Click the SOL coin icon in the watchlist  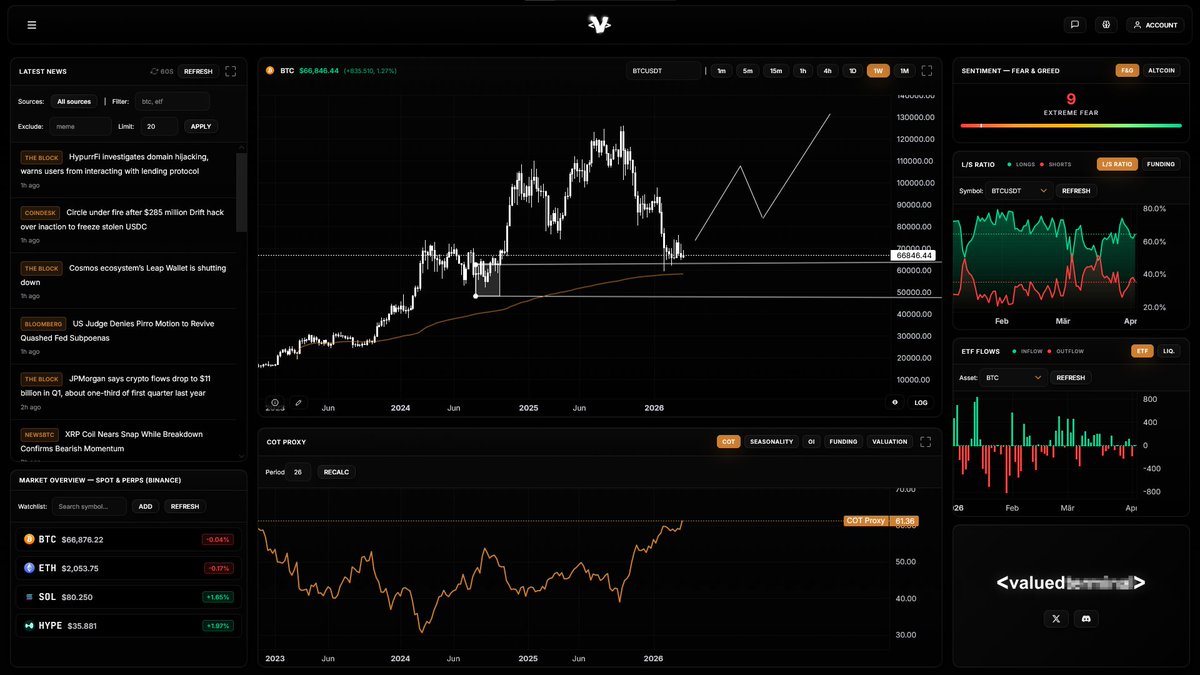pos(30,597)
